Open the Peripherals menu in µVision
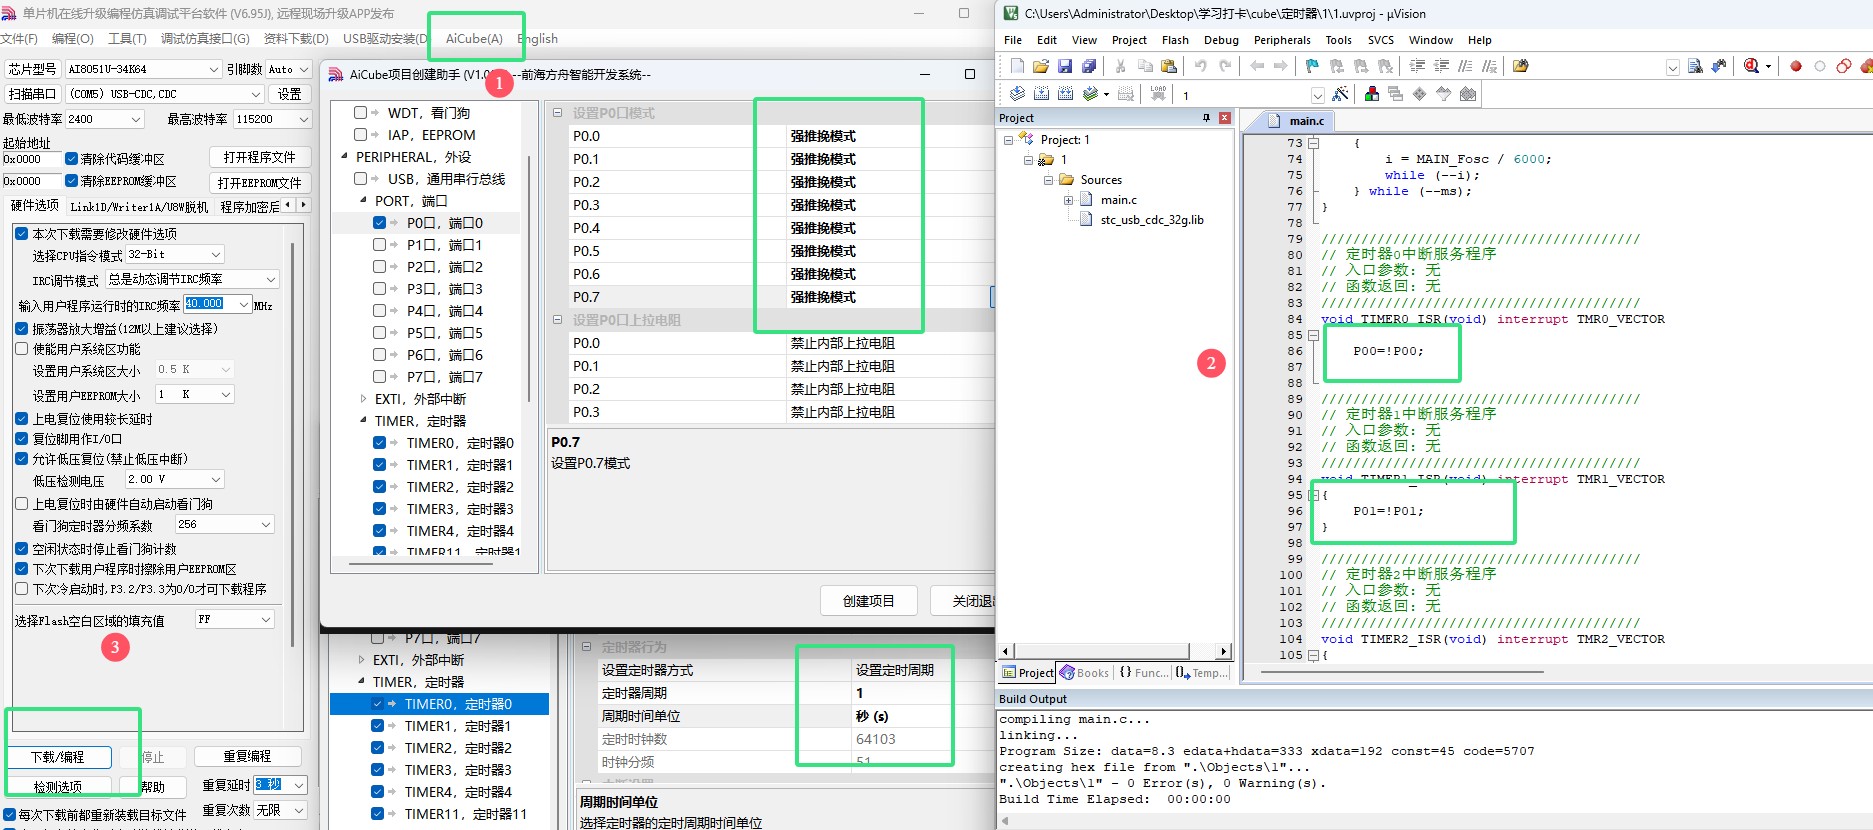The height and width of the screenshot is (830, 1873). click(x=1282, y=40)
